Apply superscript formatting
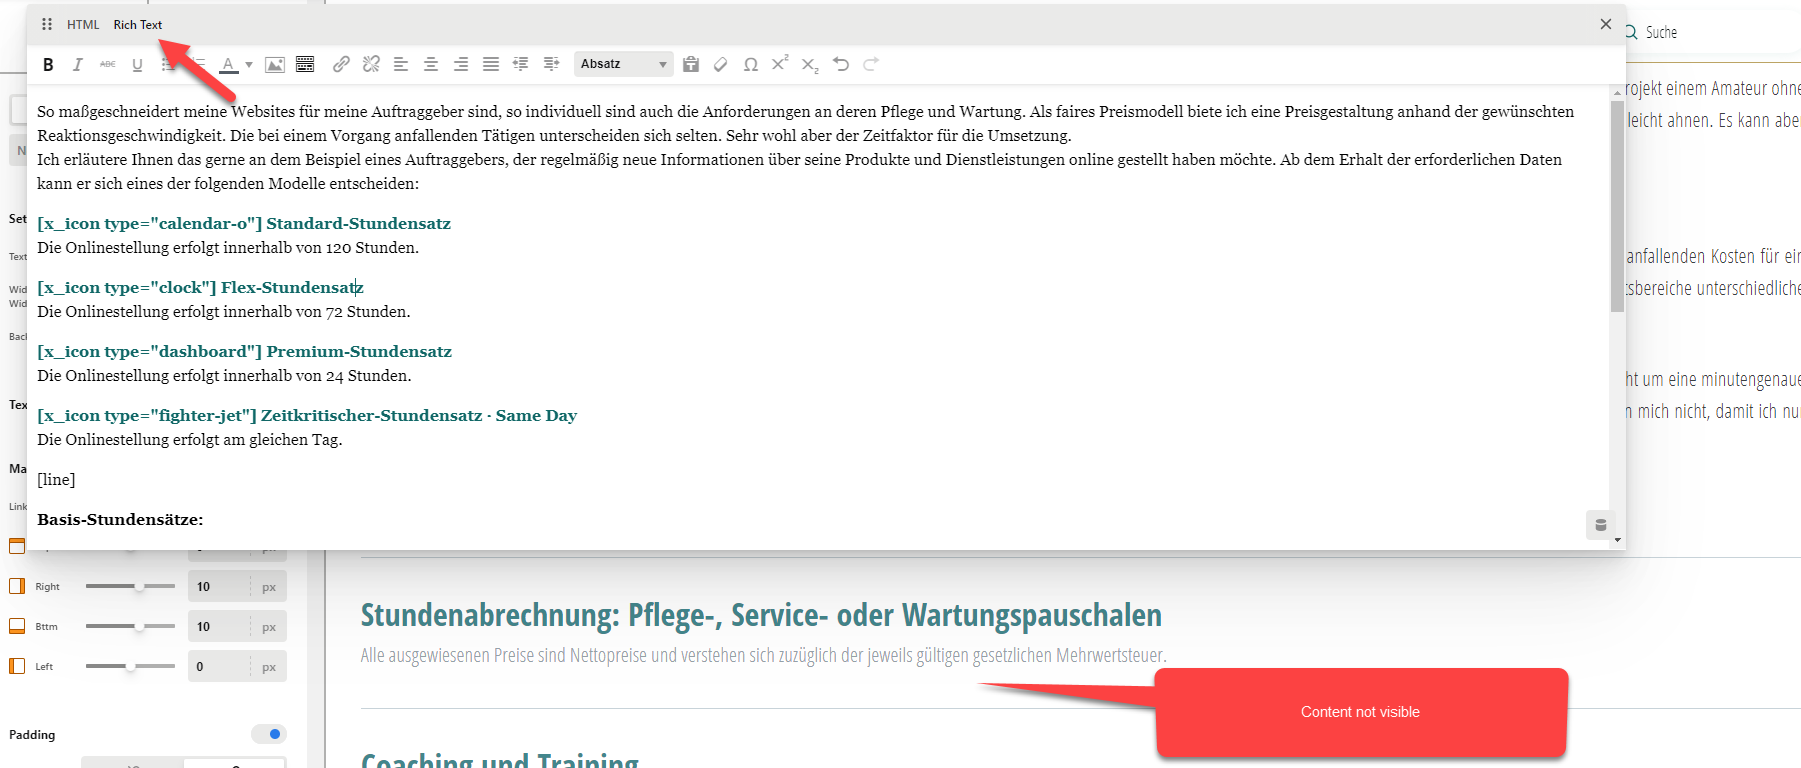This screenshot has height=768, width=1801. pos(780,63)
